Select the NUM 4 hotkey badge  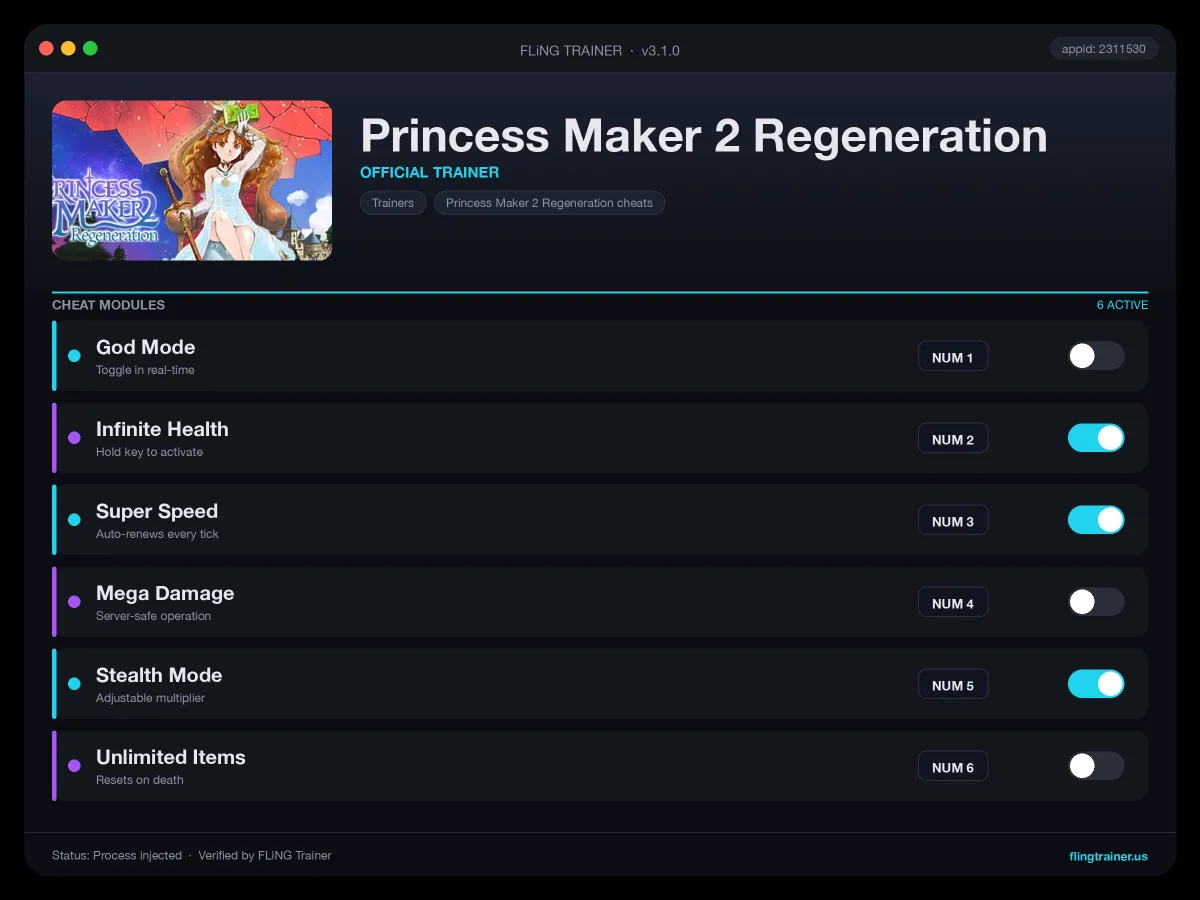point(953,603)
